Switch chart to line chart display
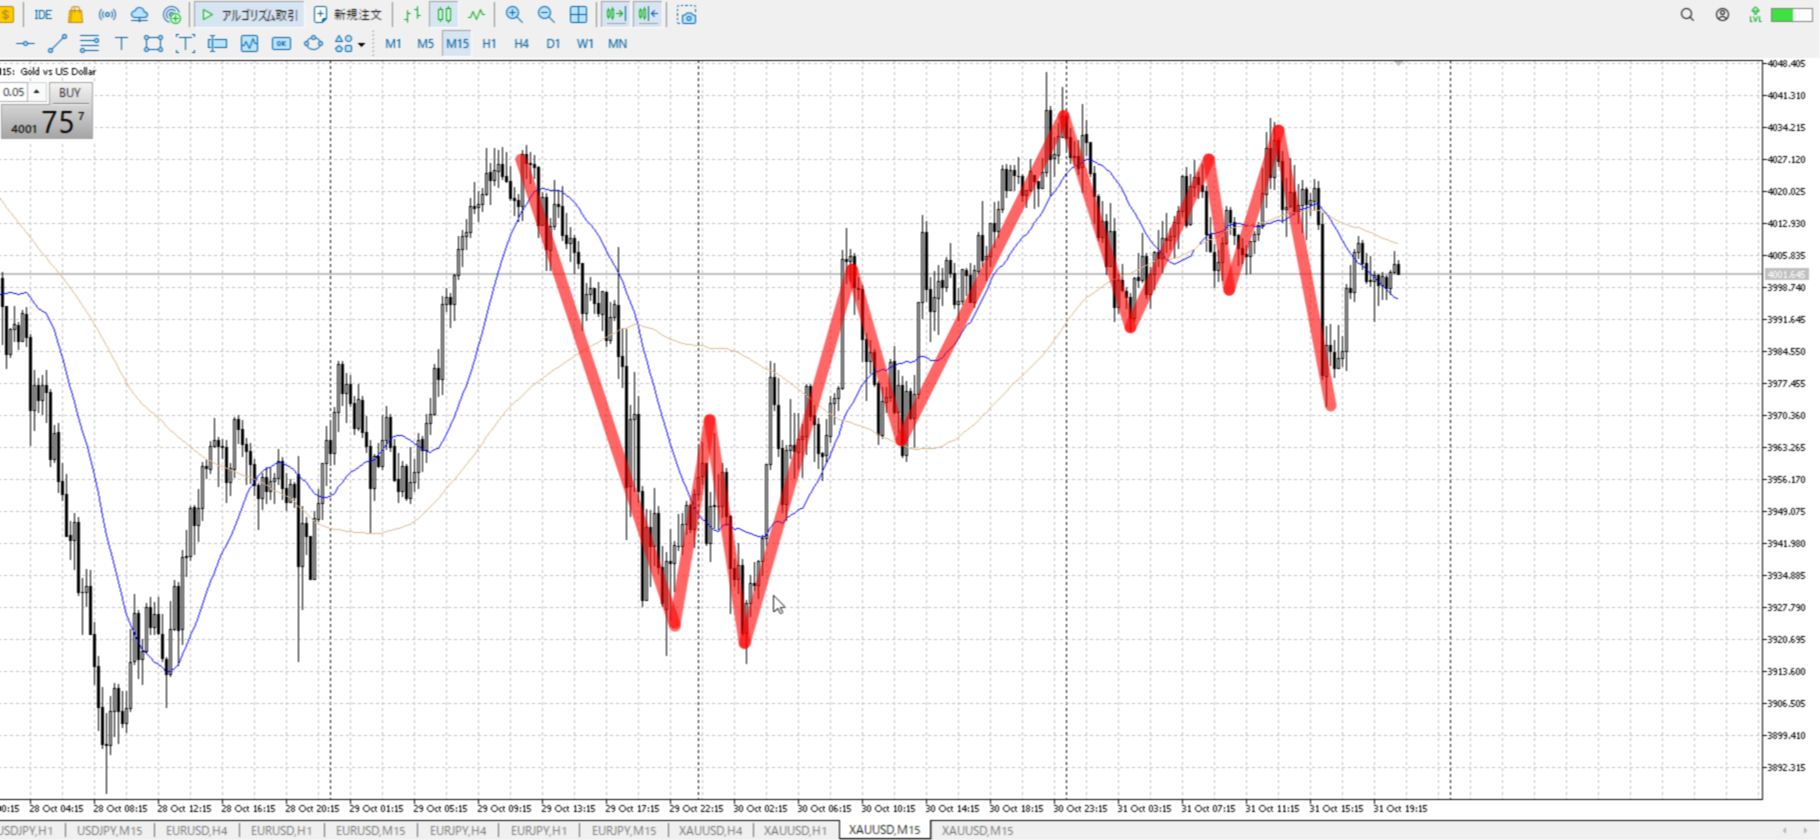This screenshot has height=840, width=1820. [476, 15]
